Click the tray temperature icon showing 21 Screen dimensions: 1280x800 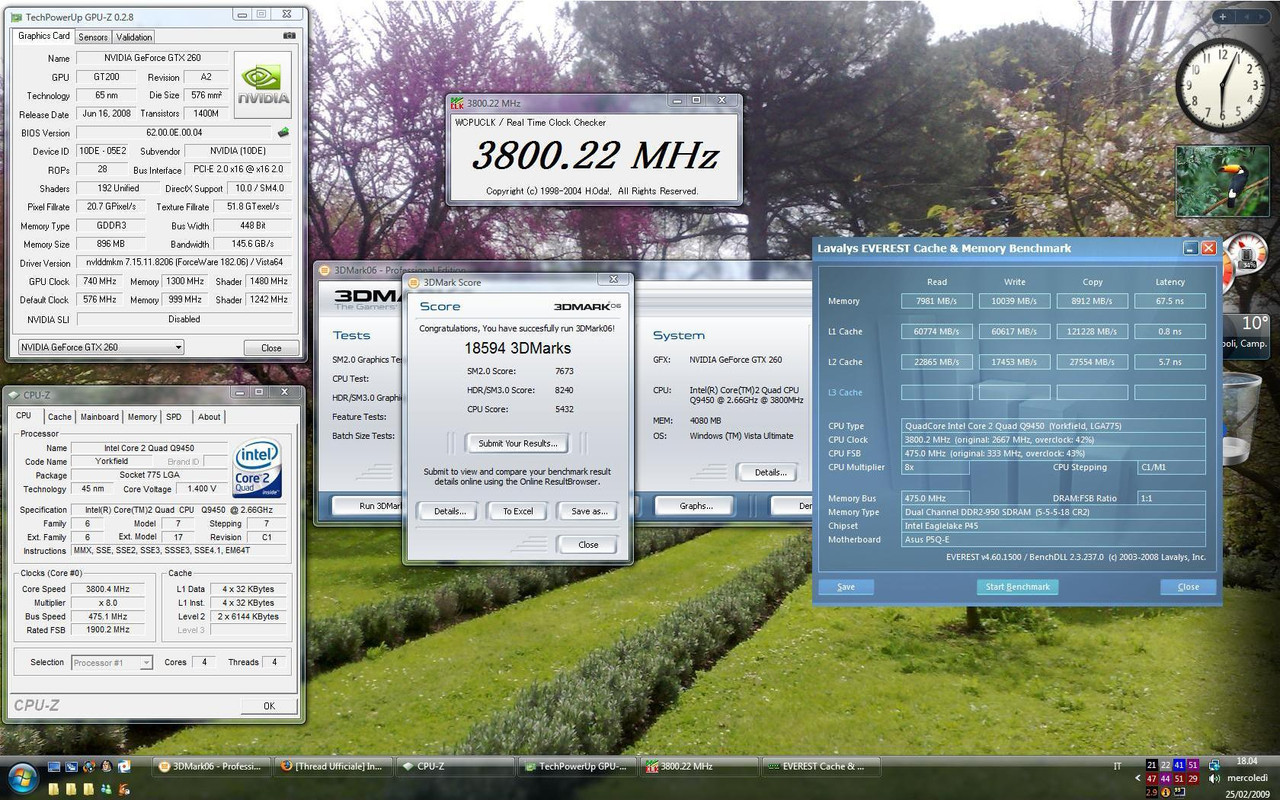(1152, 765)
